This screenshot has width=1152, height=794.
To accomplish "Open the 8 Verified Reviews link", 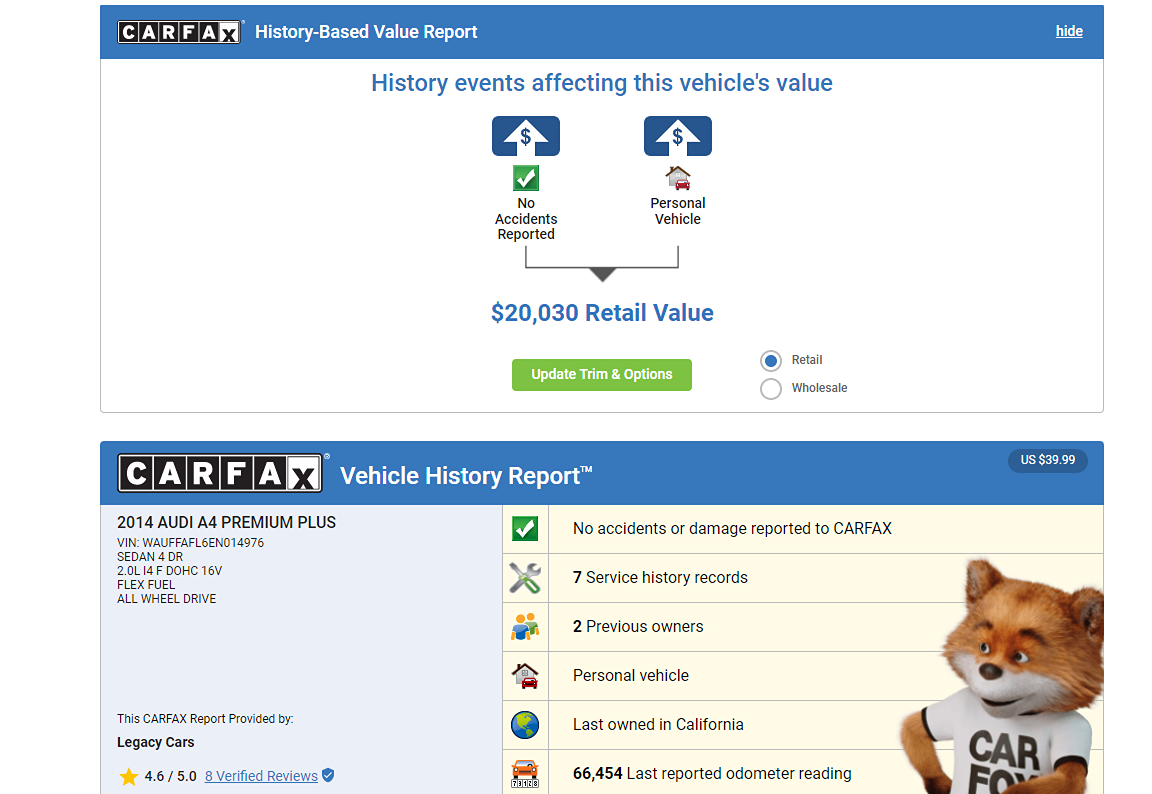I will [261, 776].
